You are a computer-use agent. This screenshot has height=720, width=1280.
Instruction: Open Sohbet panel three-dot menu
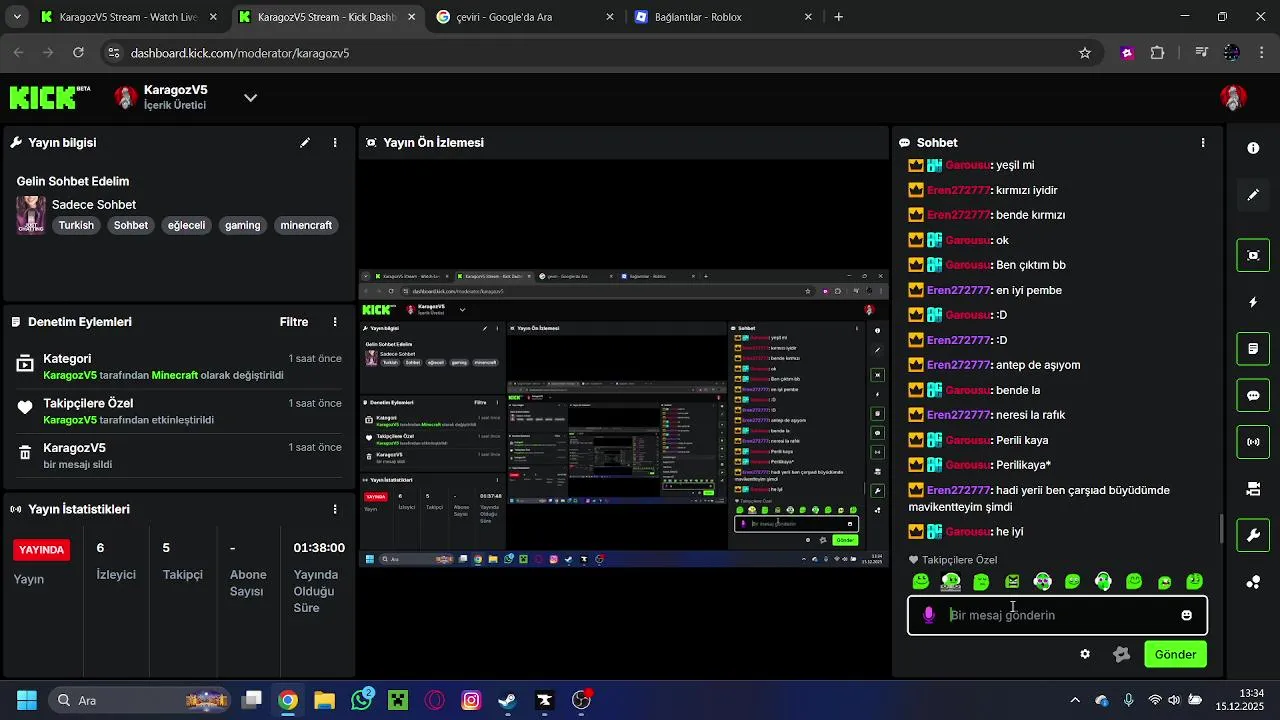tap(1203, 143)
